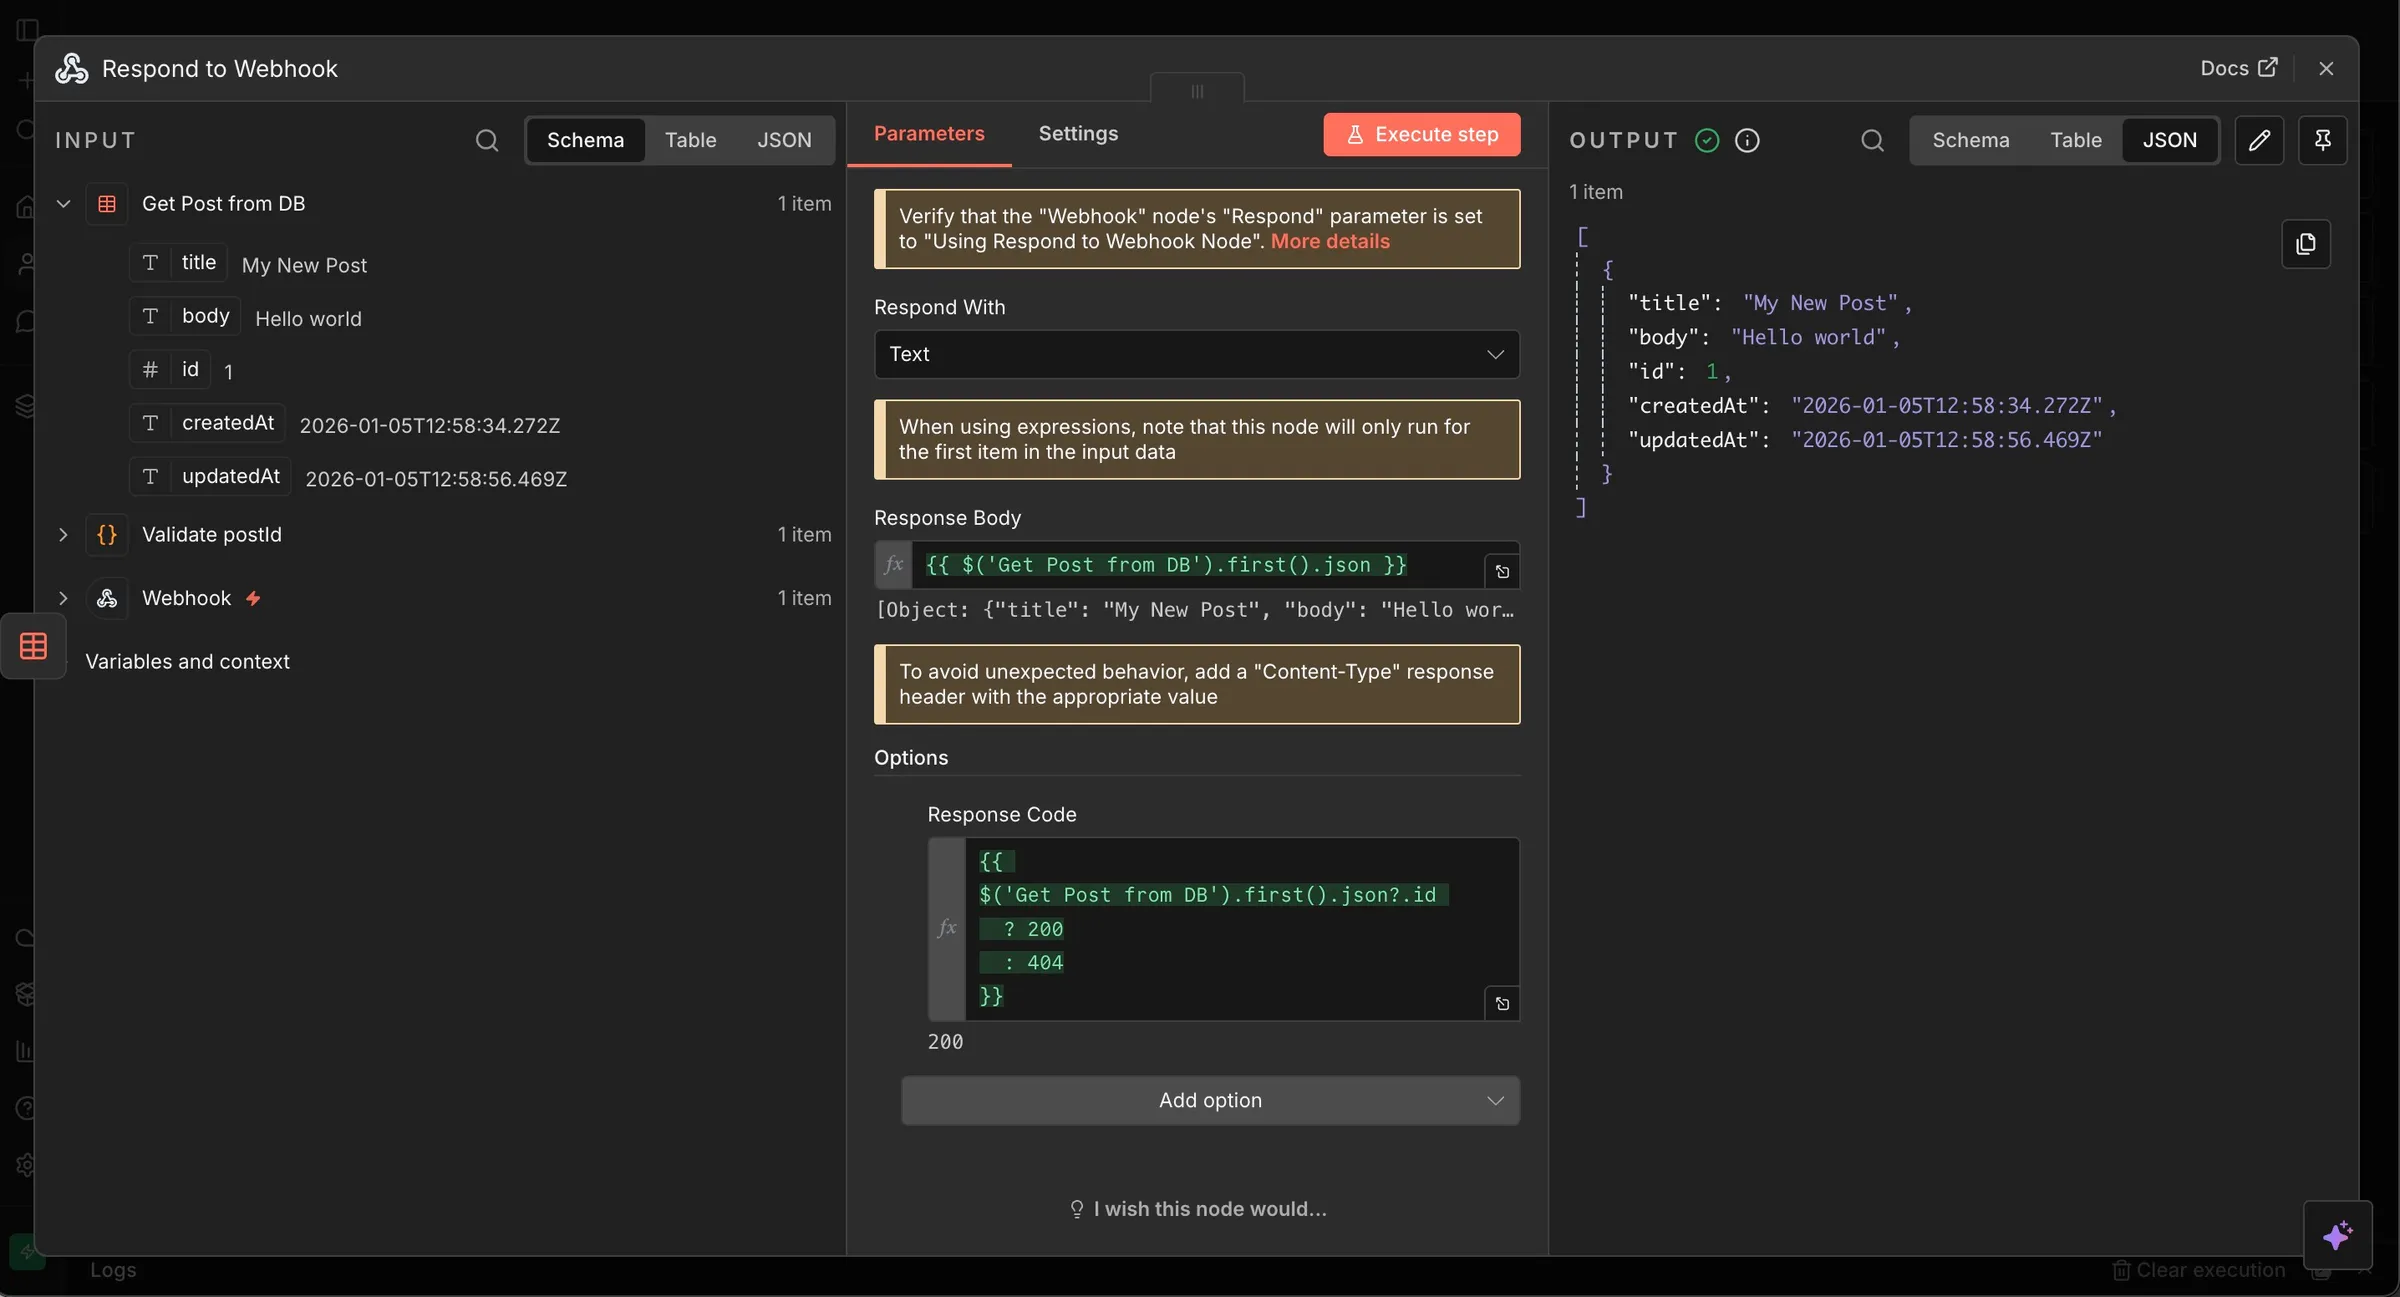Expand the Response Code expression editor
This screenshot has width=2400, height=1297.
tap(1502, 1004)
